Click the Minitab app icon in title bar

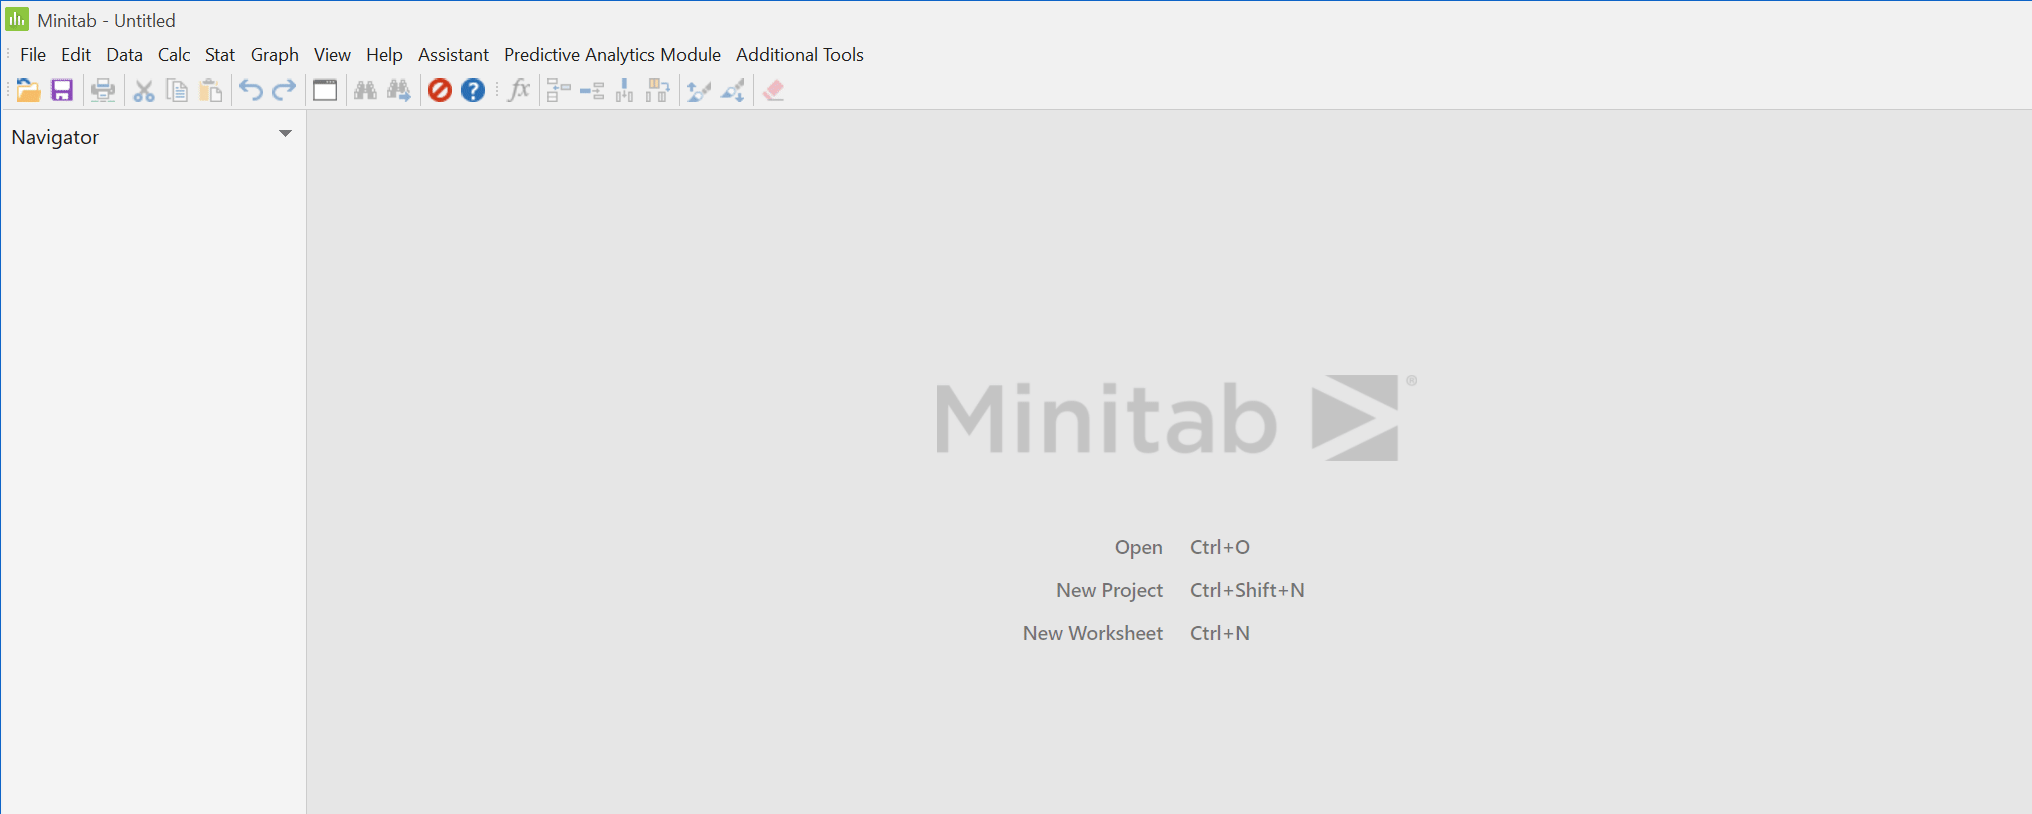click(17, 19)
